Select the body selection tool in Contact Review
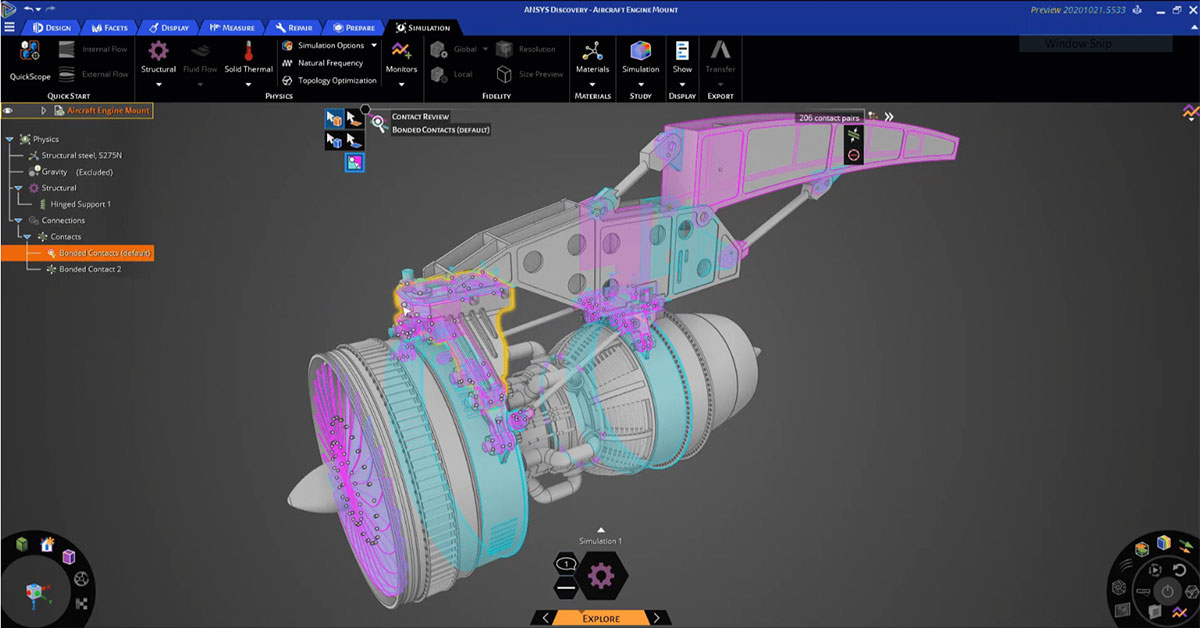Viewport: 1200px width, 628px height. tap(334, 120)
